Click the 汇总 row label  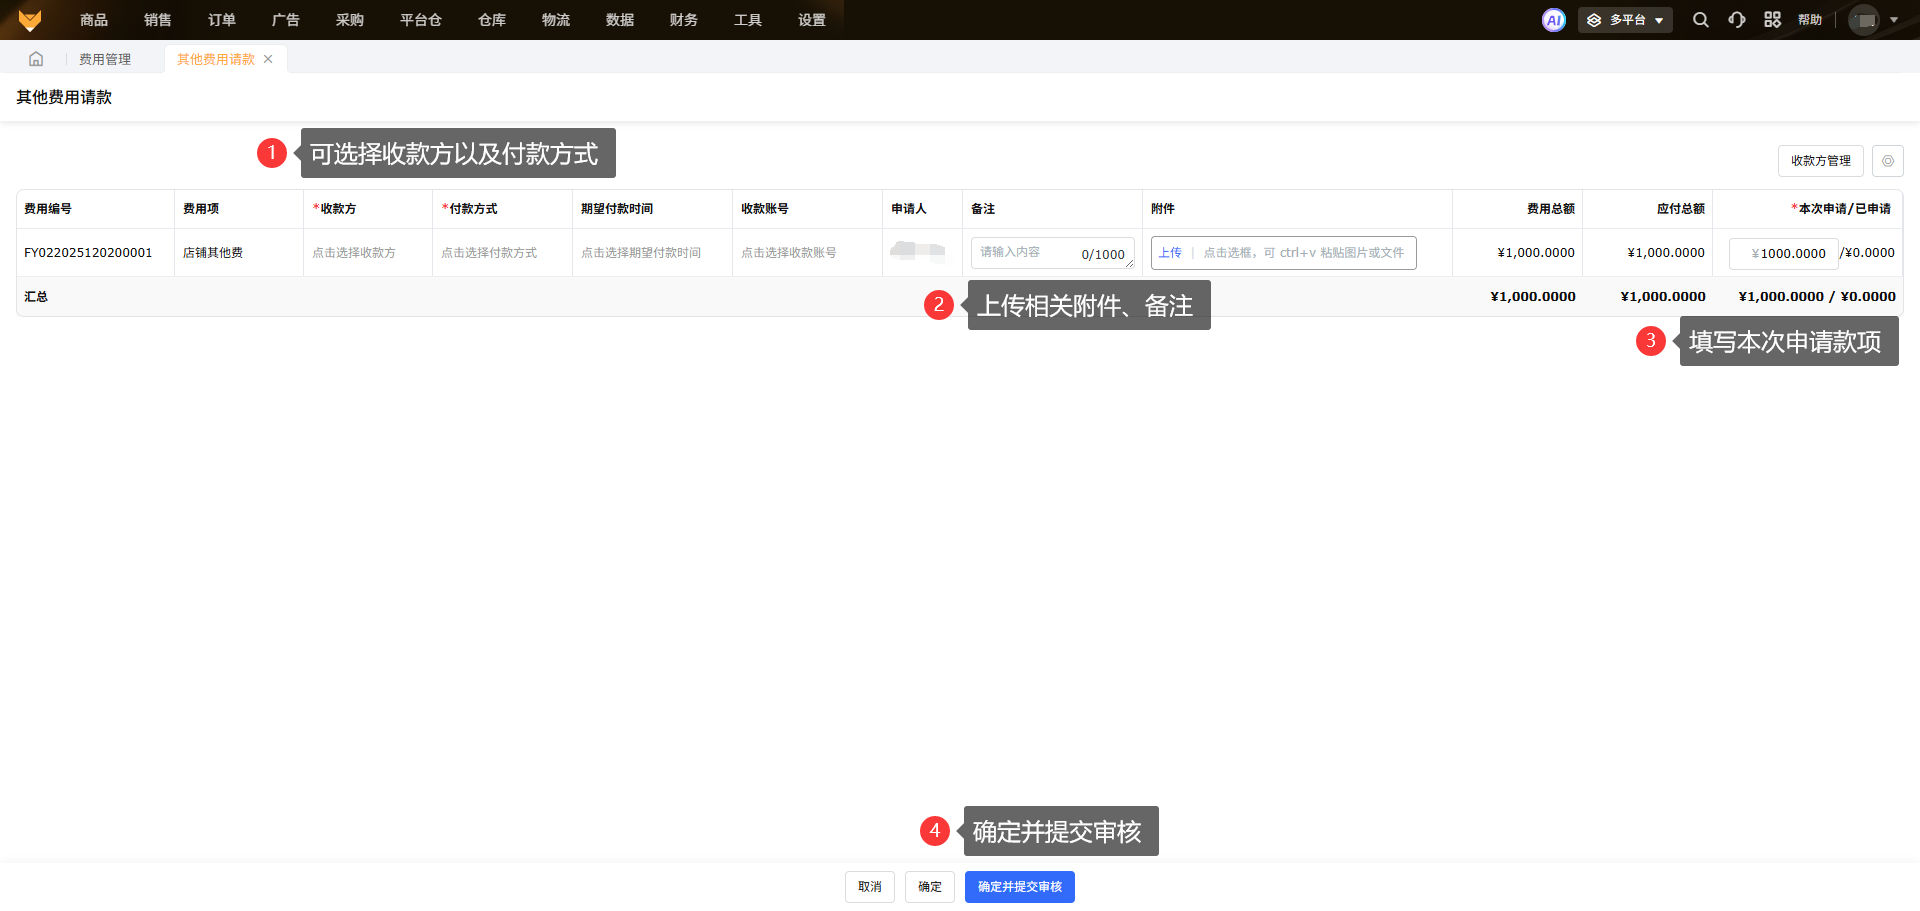[36, 297]
